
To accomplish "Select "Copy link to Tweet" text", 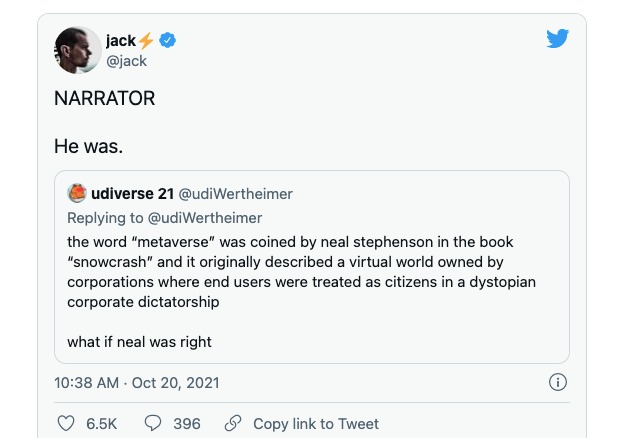I will 316,424.
